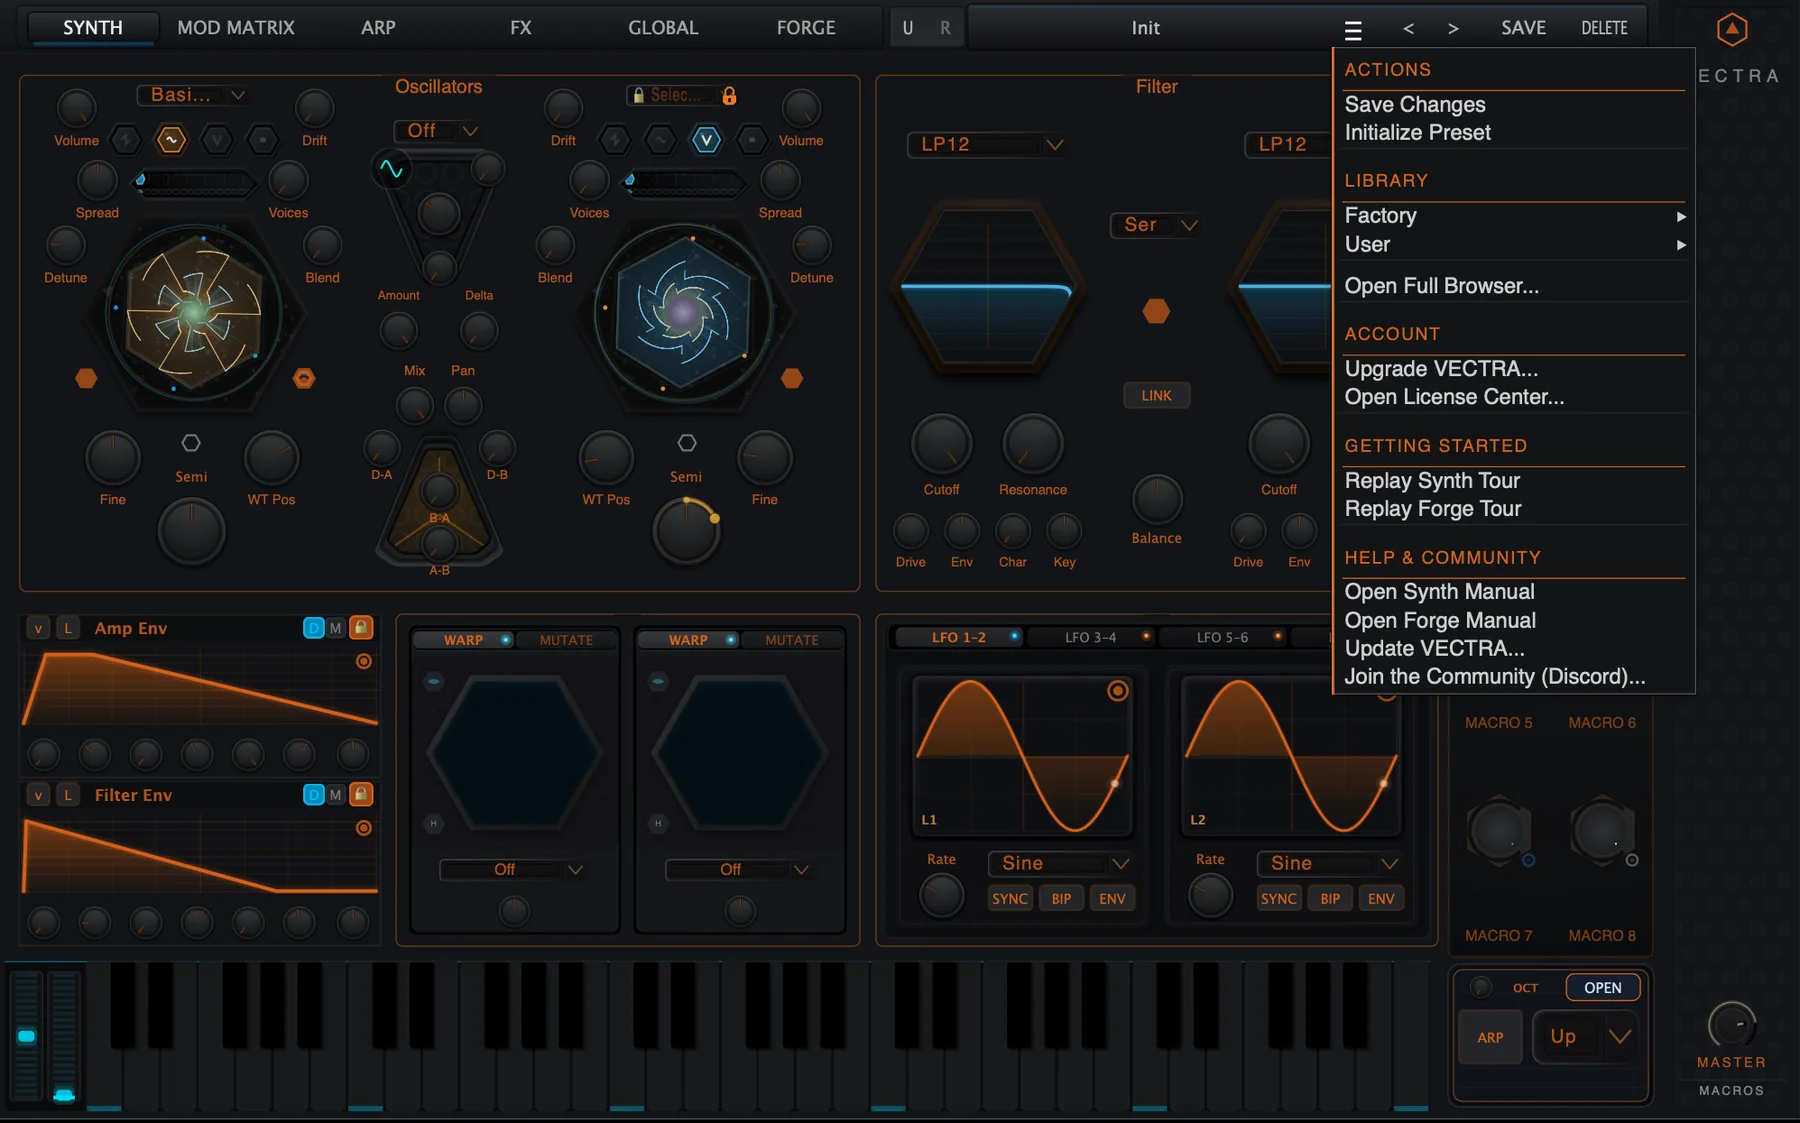Click the H hexagon in first warp panel
The height and width of the screenshot is (1123, 1800).
(434, 824)
